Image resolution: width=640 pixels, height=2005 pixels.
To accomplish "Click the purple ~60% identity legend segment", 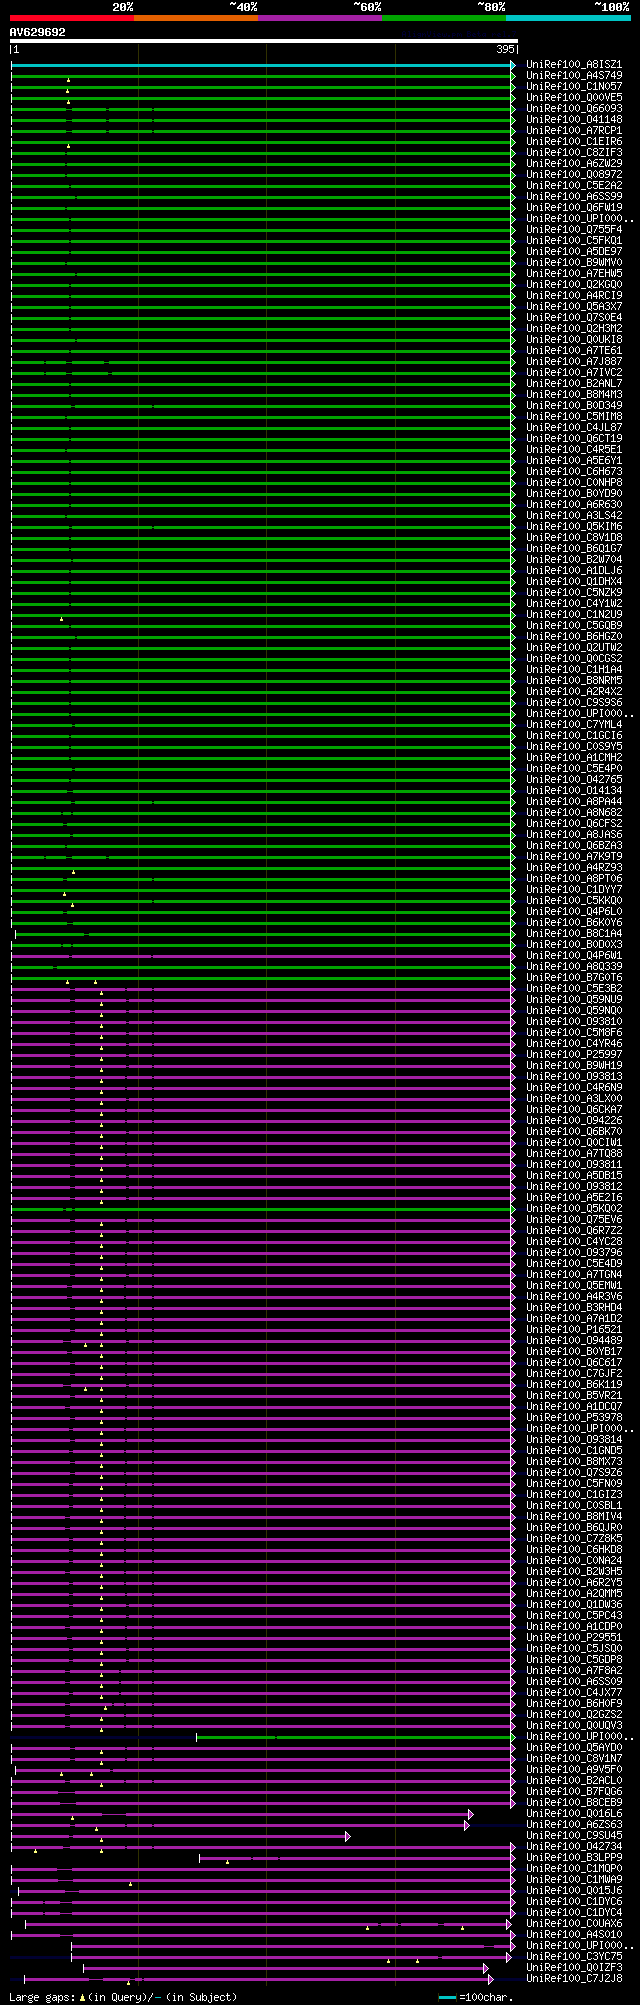I will point(320,18).
